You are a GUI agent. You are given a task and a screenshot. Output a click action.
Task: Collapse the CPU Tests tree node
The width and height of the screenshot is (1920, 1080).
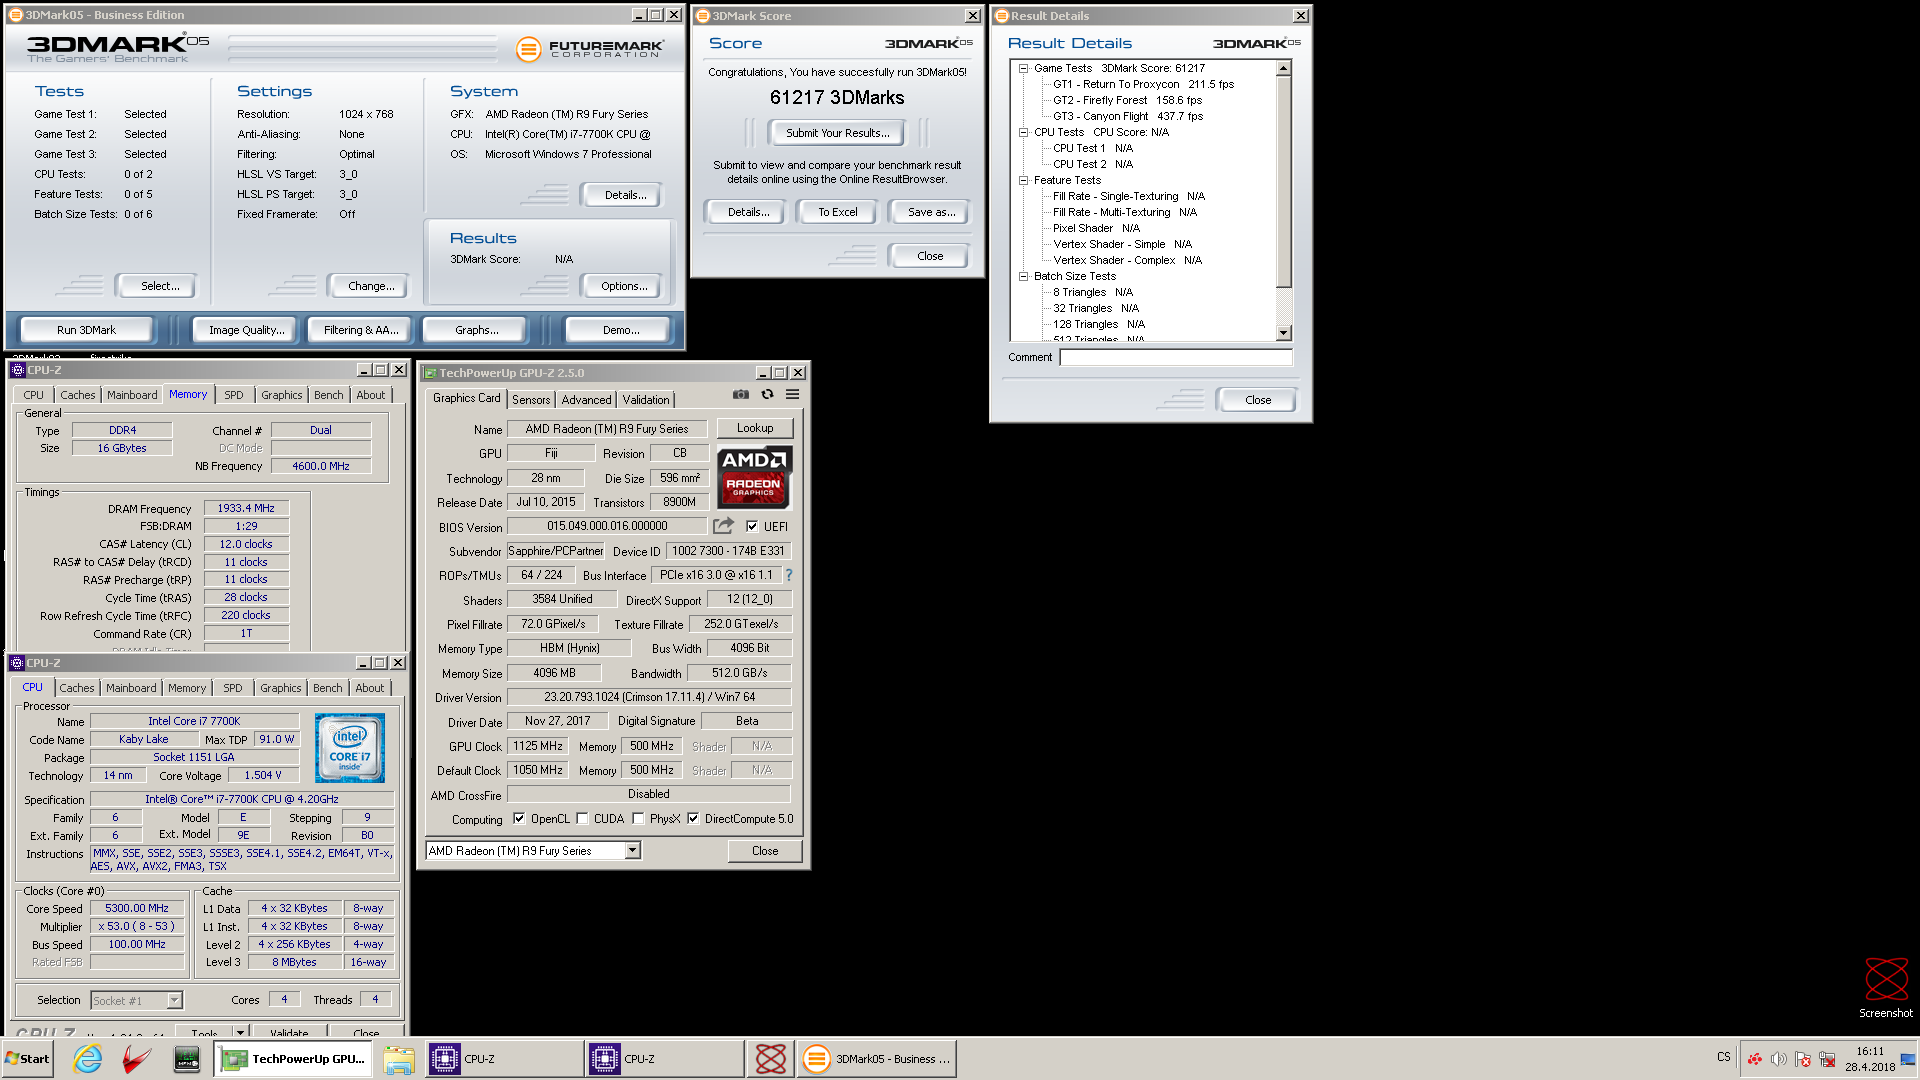(x=1023, y=132)
